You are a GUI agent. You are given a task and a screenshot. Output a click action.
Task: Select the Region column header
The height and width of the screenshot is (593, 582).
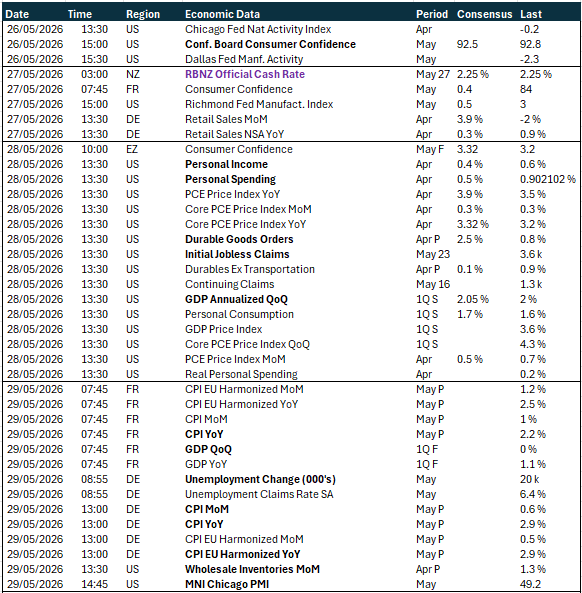(143, 14)
